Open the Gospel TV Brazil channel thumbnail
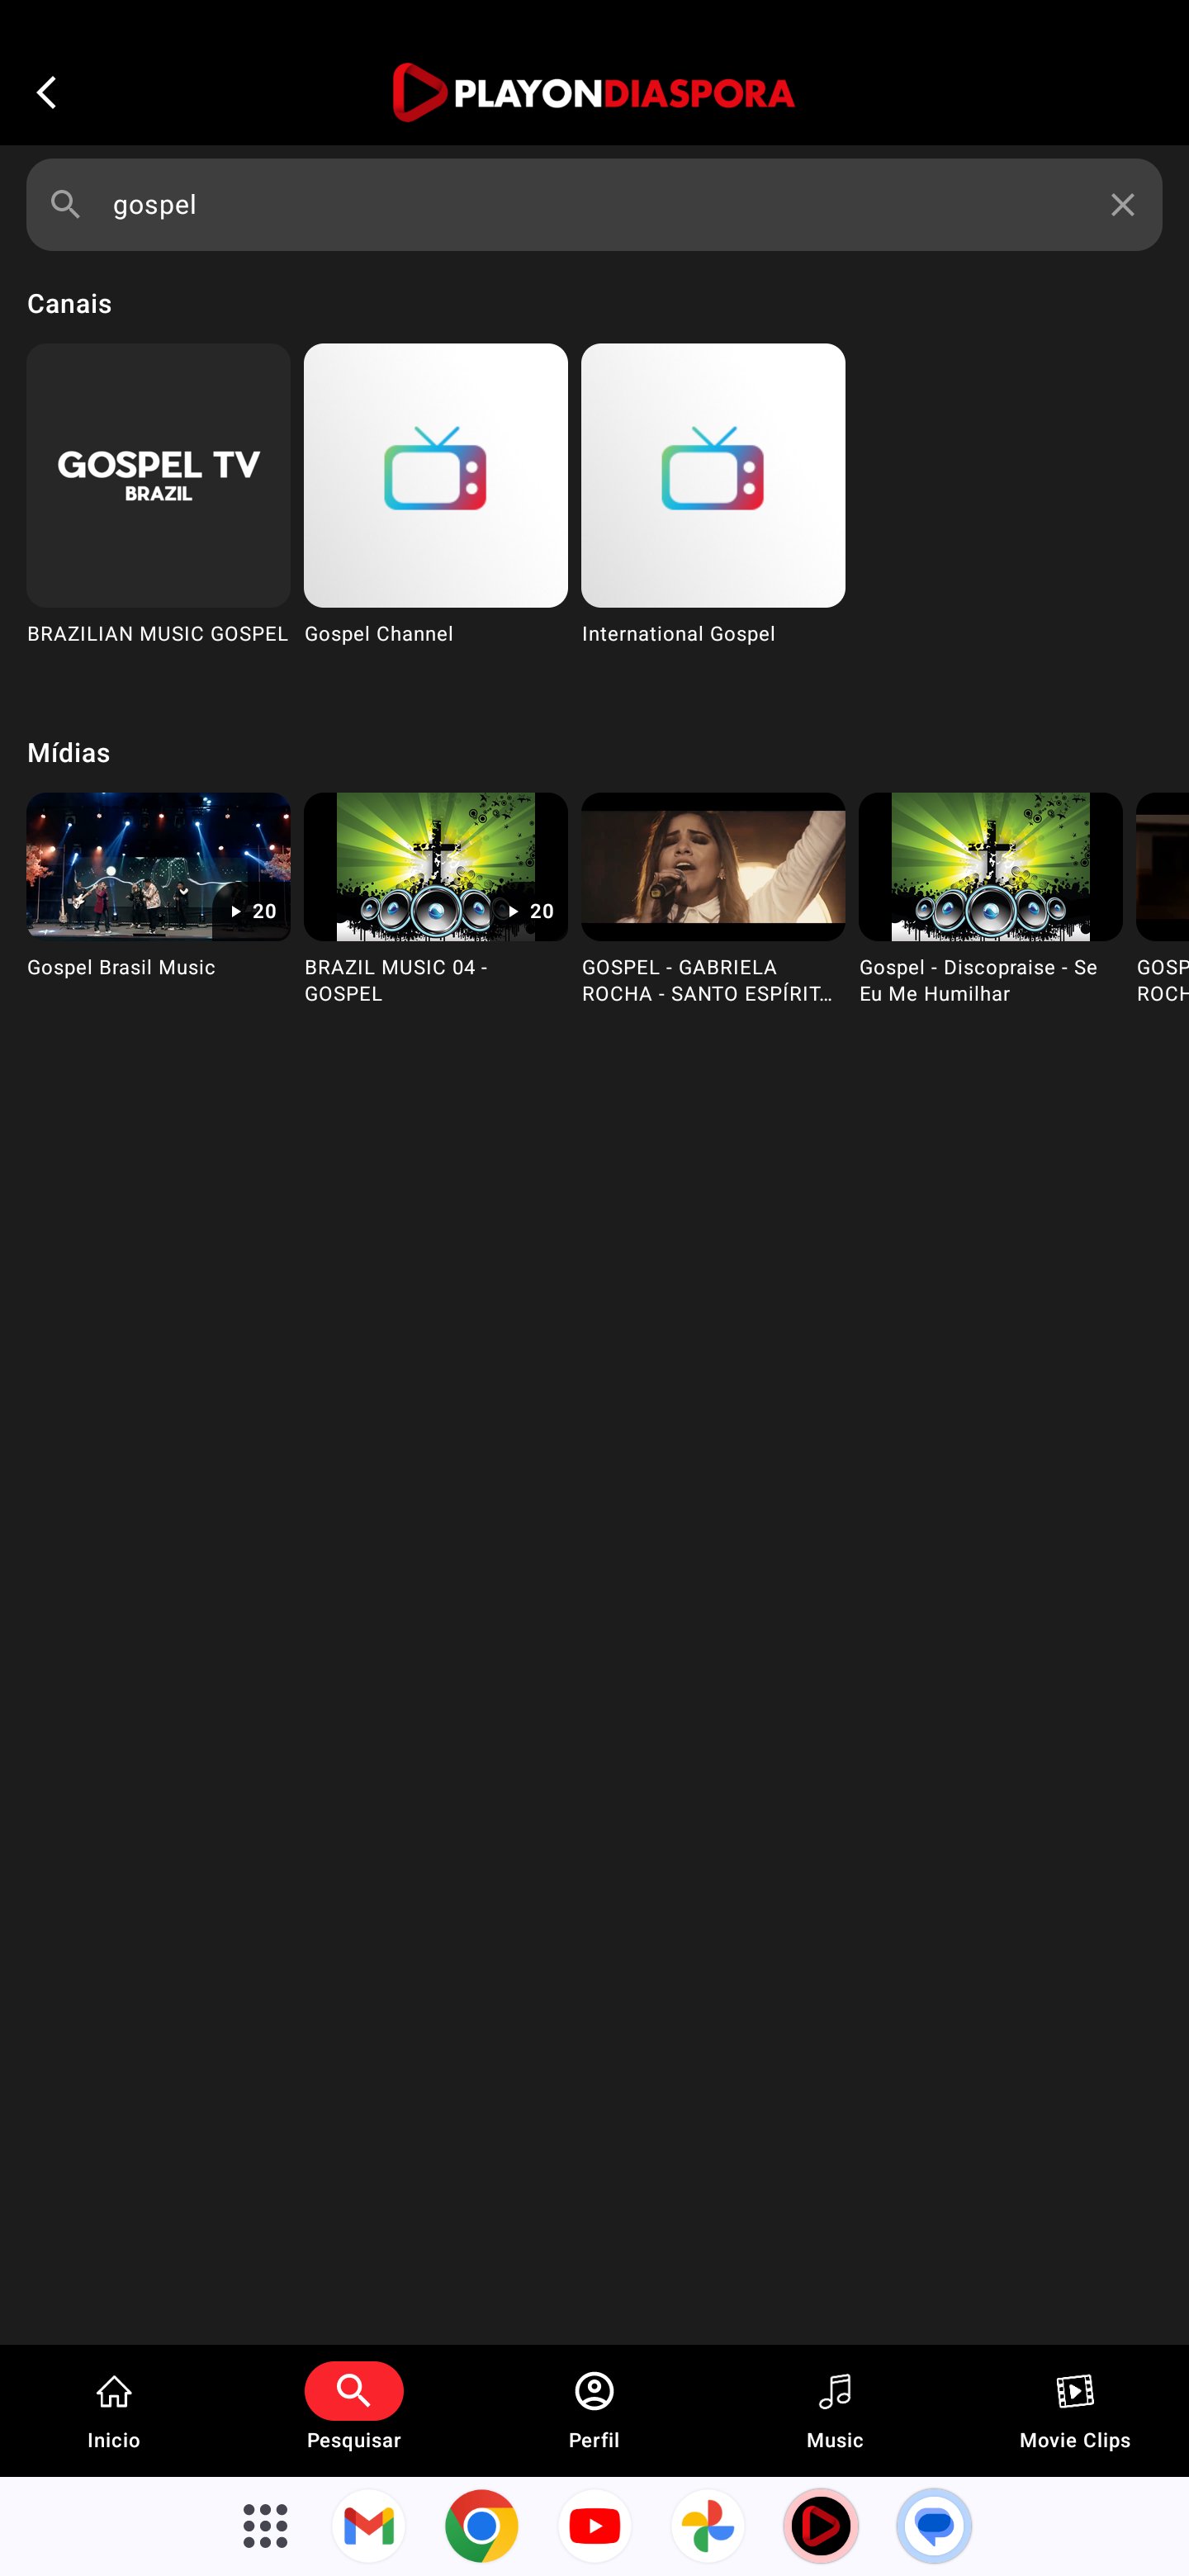Viewport: 1189px width, 2576px height. pos(159,475)
